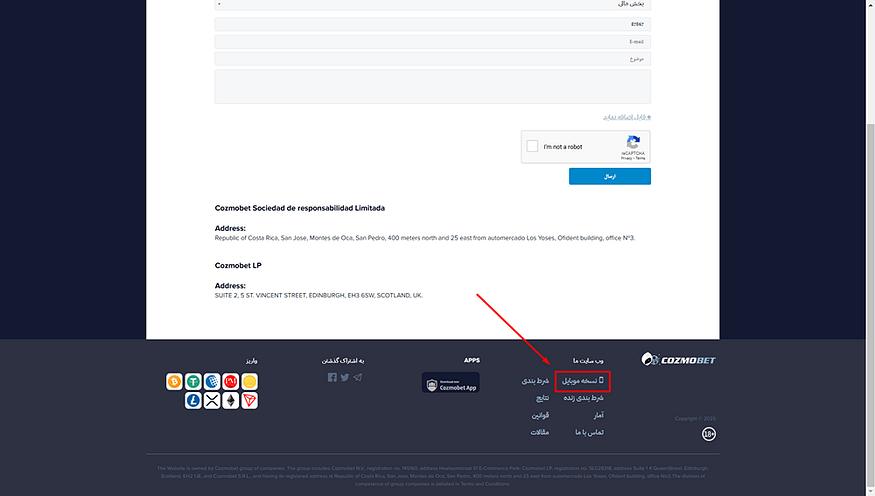Screen dimensions: 875x496
Task: Open the reCAPTCHA Privacy link
Action: (x=626, y=158)
